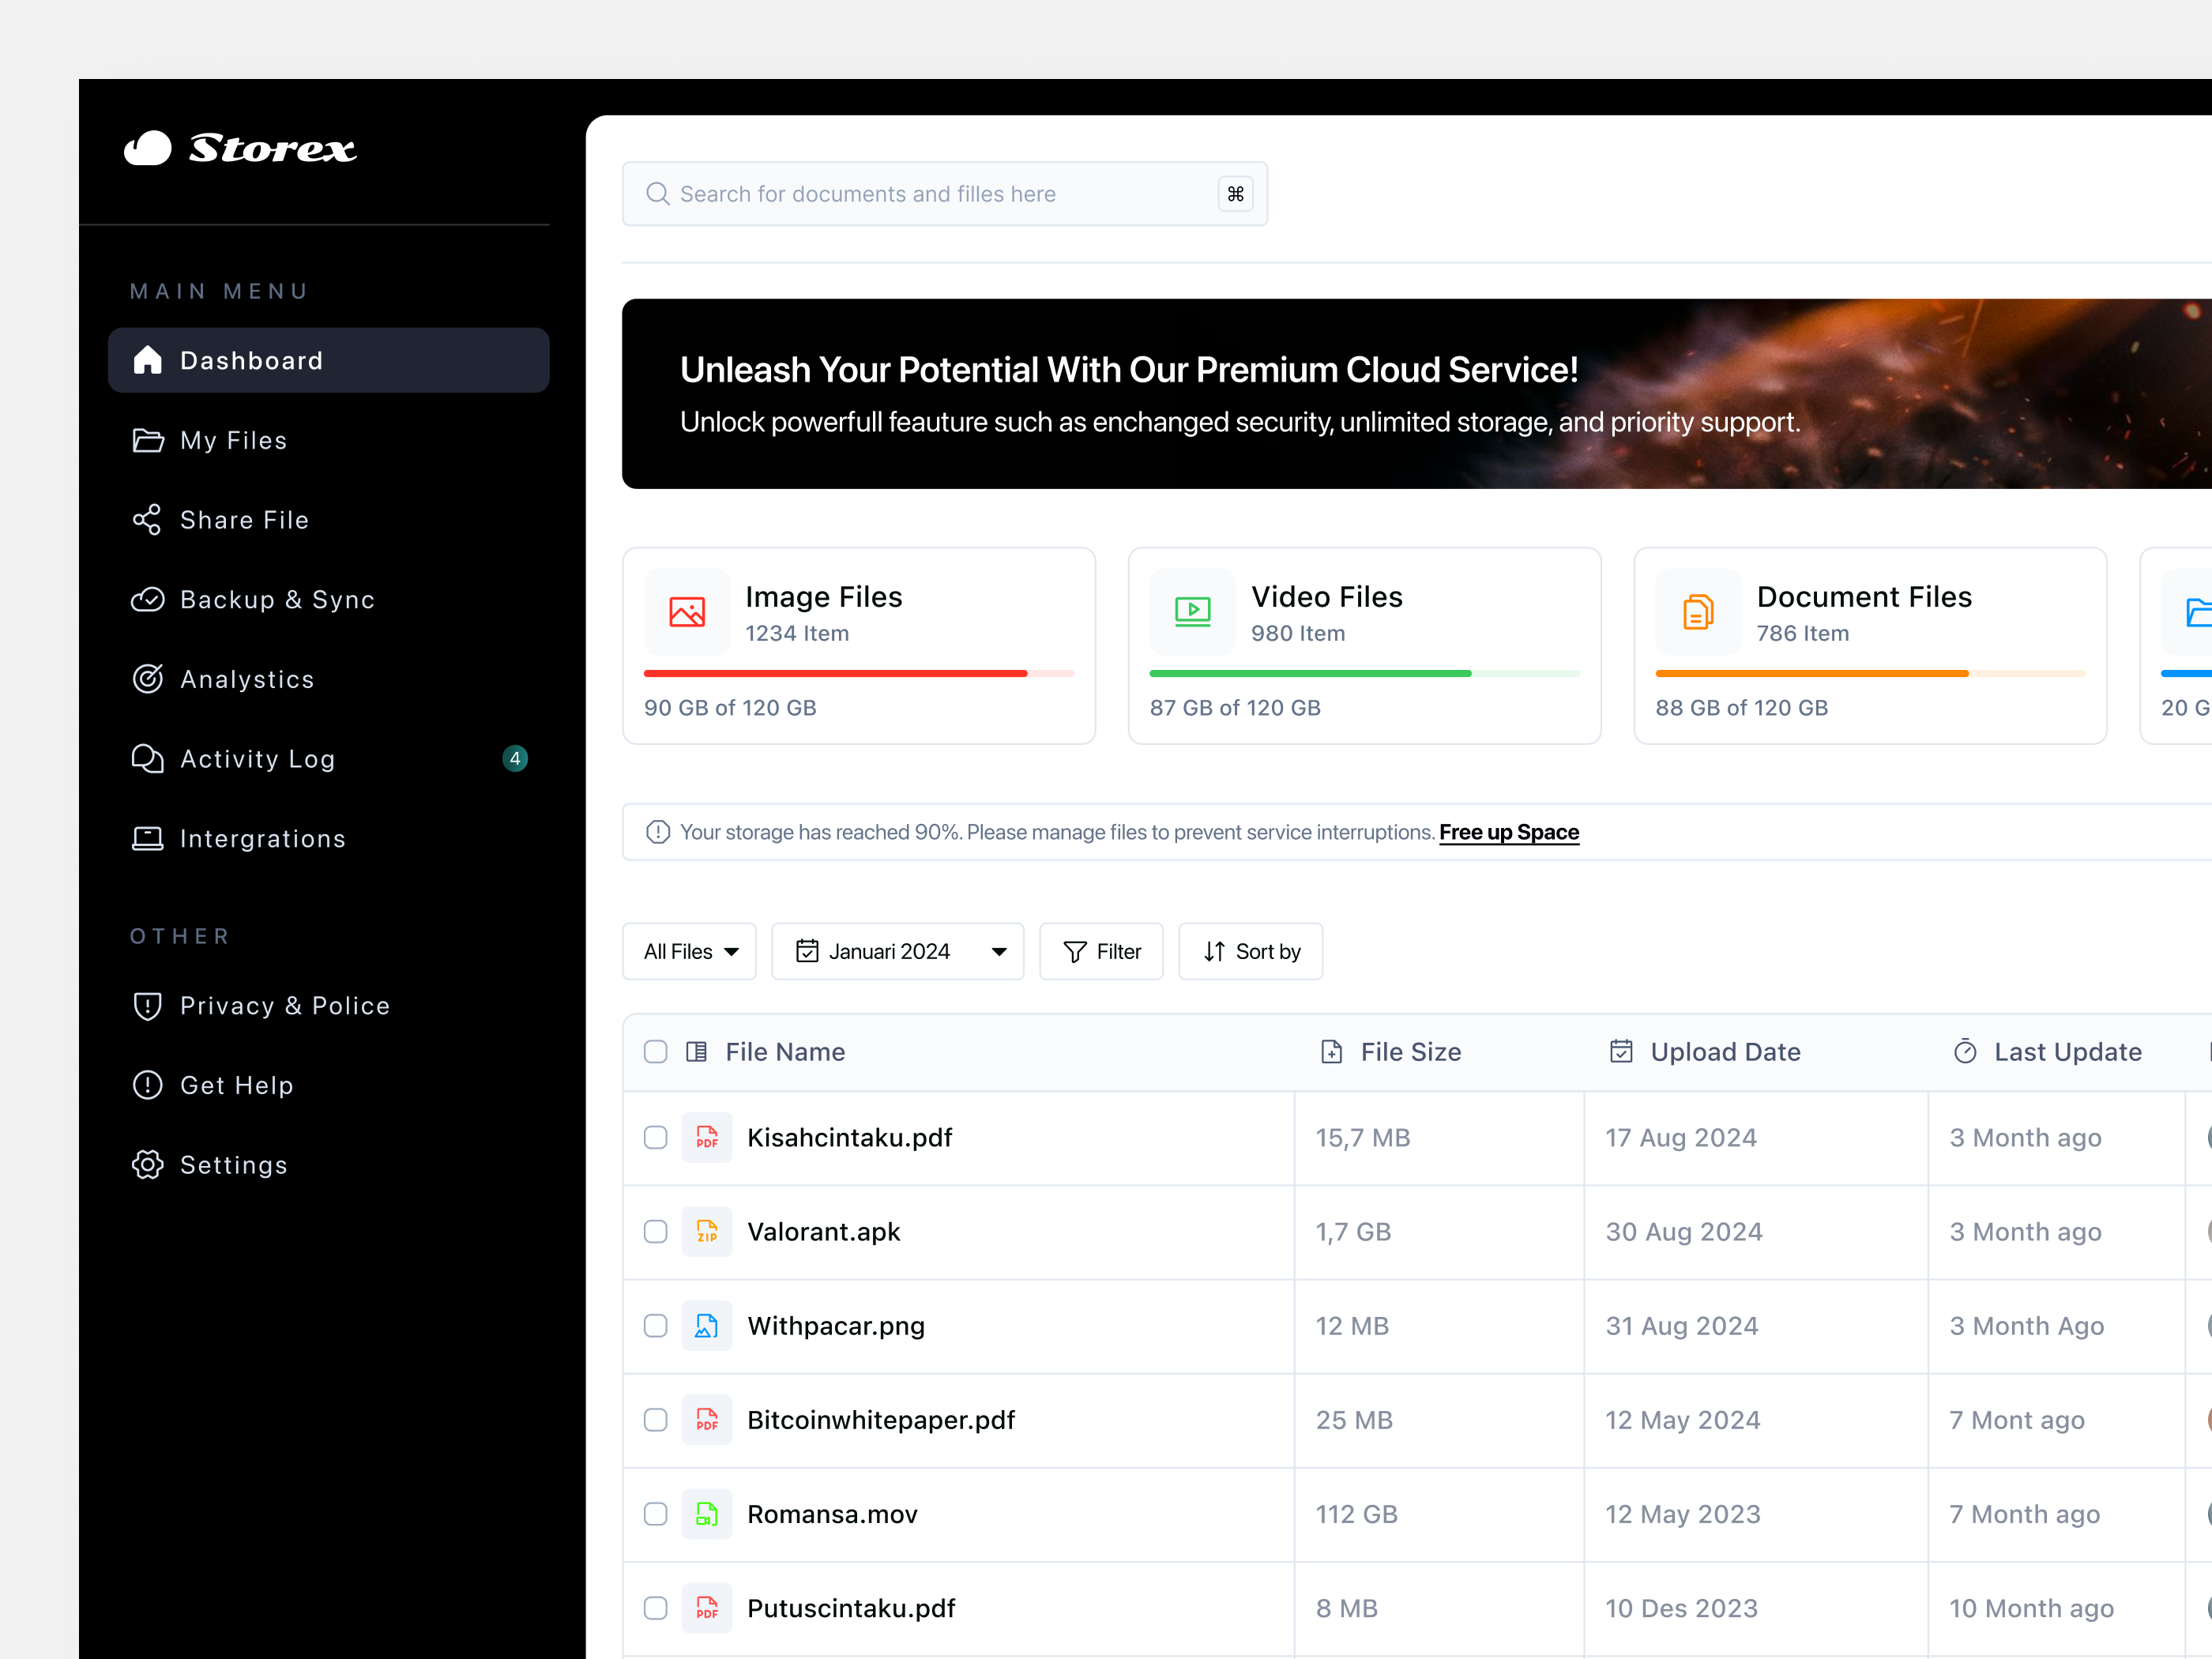Open Privacy & Police page
The width and height of the screenshot is (2212, 1659).
point(285,1005)
